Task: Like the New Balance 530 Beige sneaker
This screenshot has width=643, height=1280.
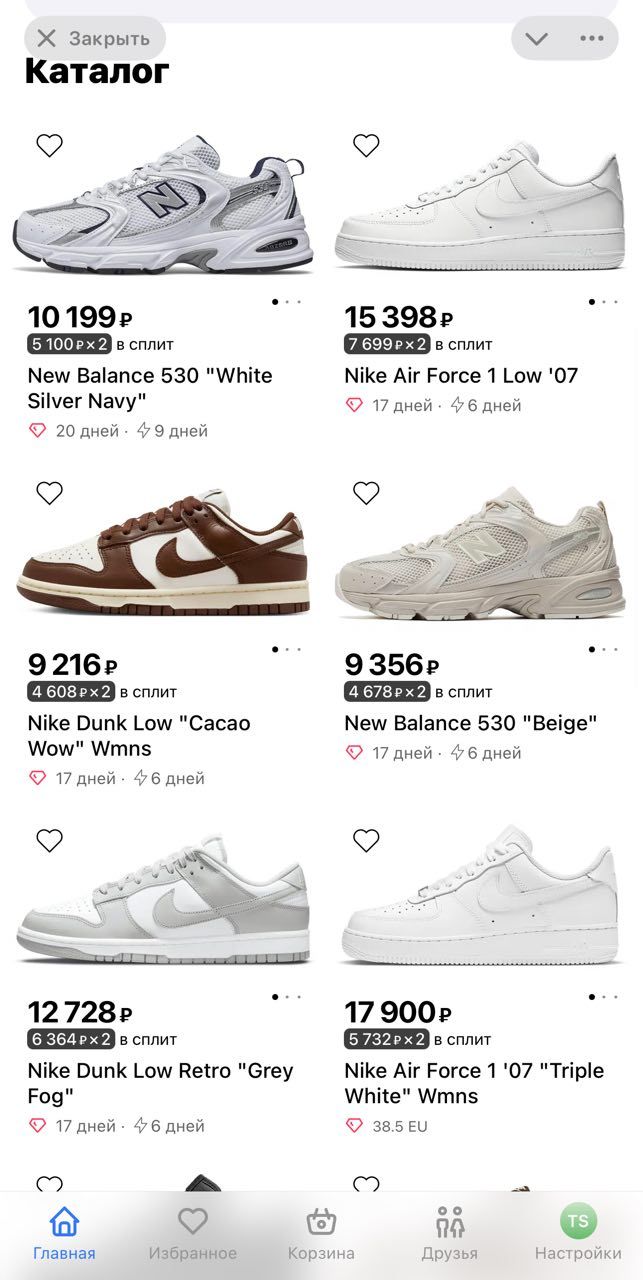Action: click(366, 493)
